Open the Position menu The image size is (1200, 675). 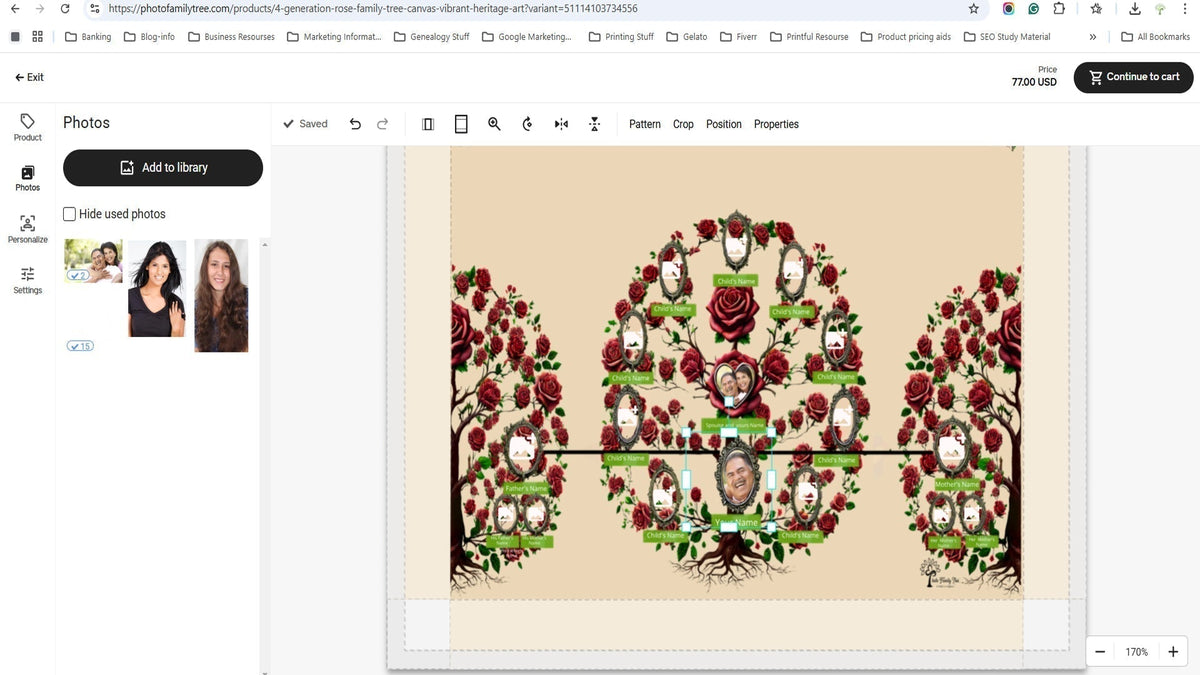(x=724, y=124)
